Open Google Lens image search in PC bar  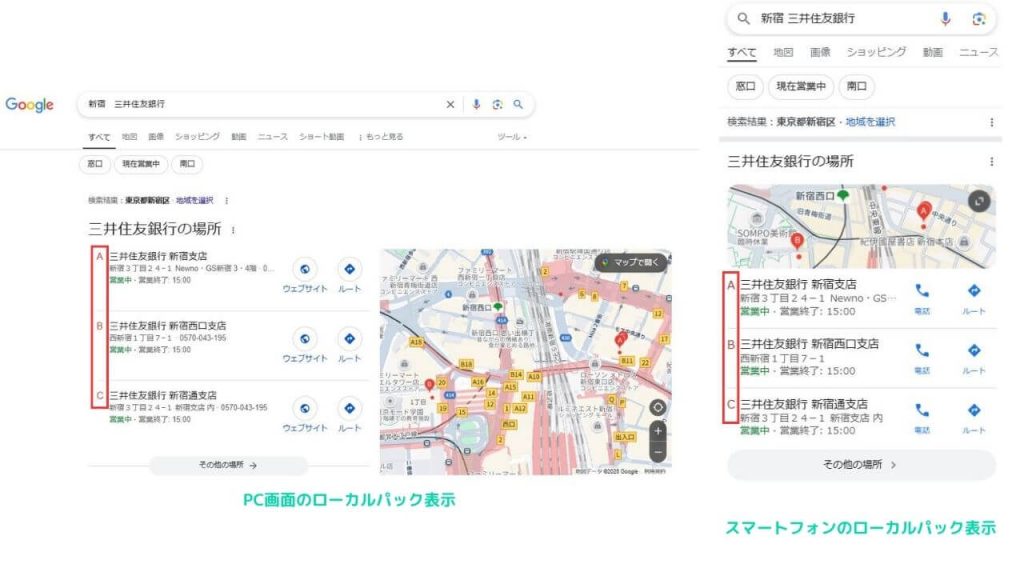coord(498,104)
